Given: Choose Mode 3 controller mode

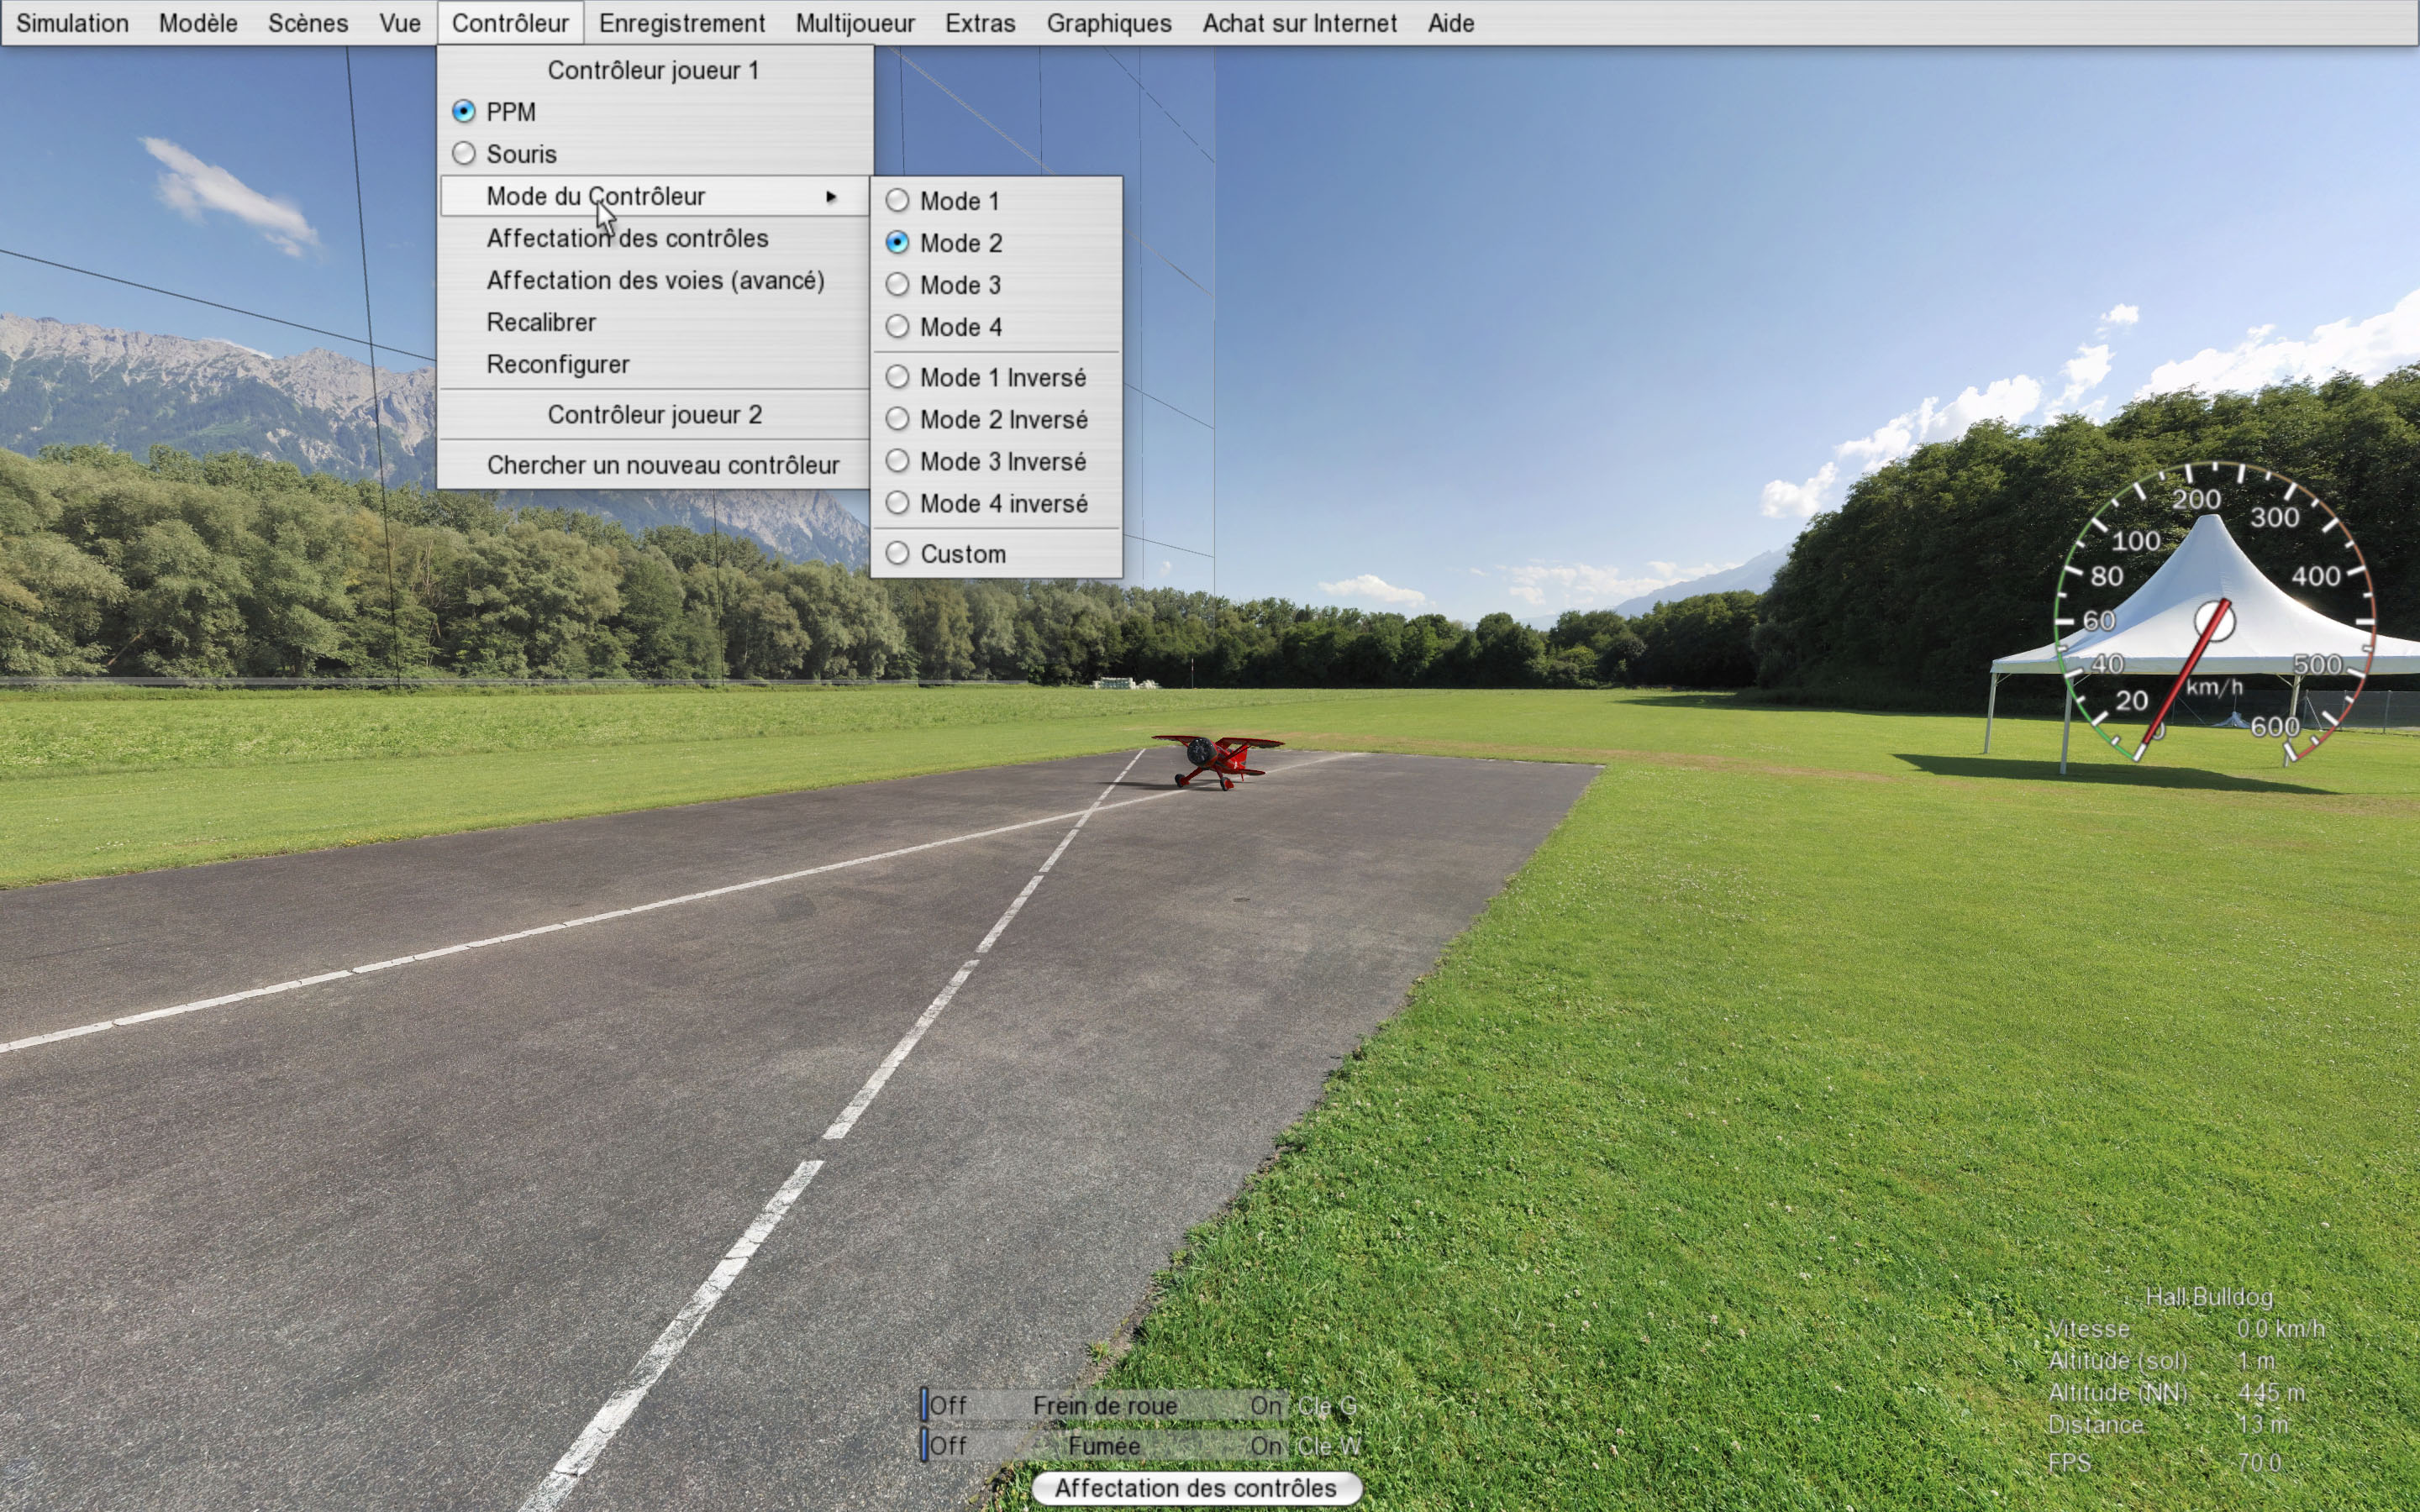Looking at the screenshot, I should click(958, 285).
